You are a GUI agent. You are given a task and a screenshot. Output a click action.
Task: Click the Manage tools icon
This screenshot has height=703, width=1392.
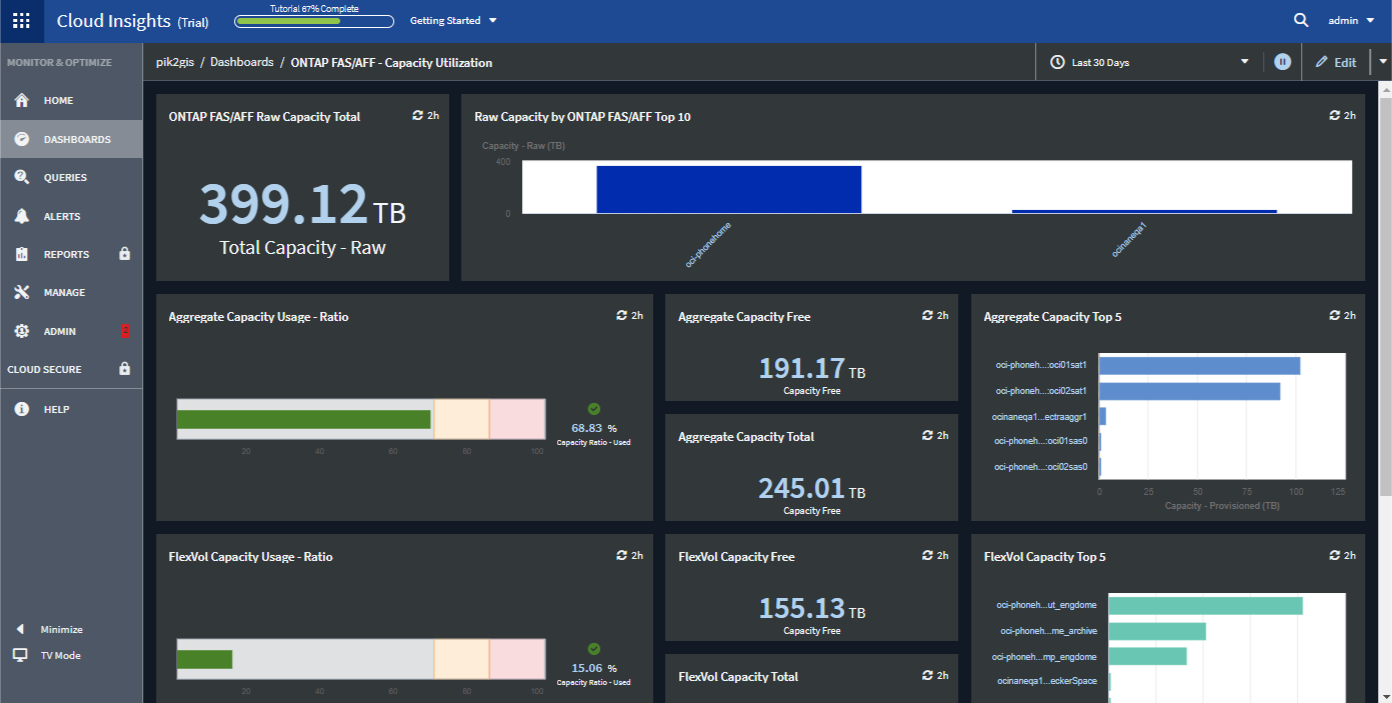[x=22, y=293]
